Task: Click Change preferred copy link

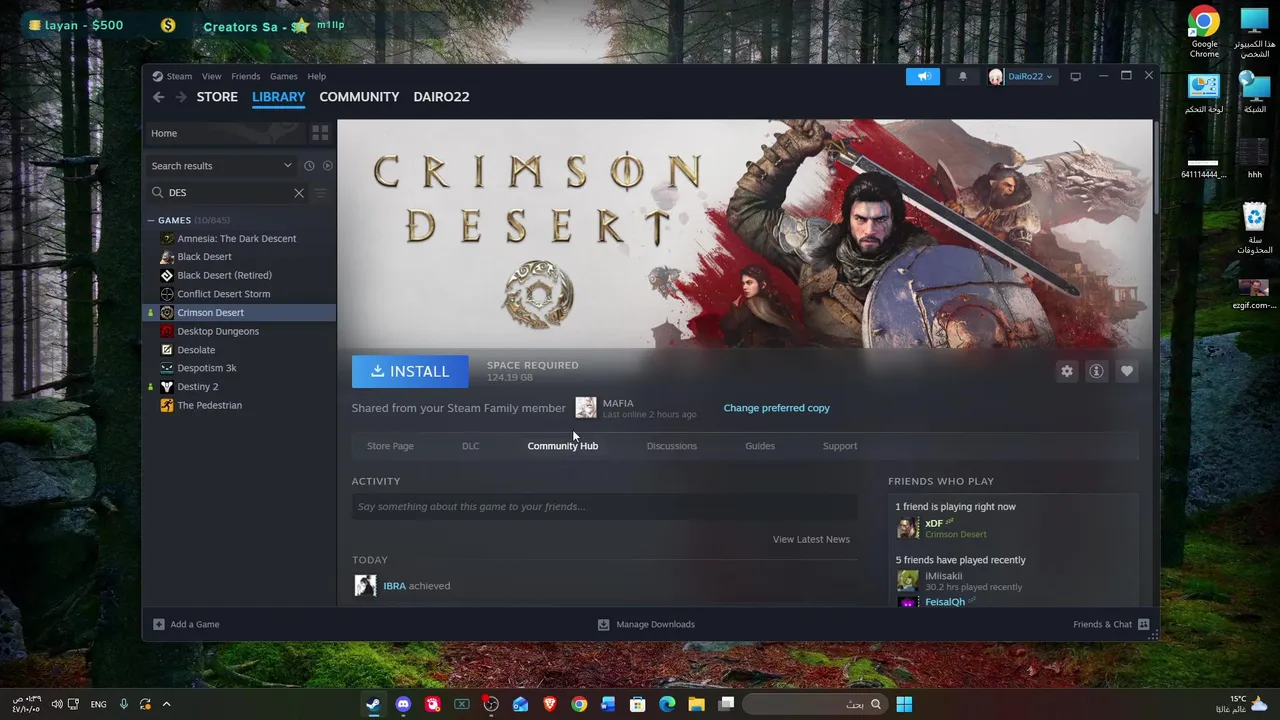Action: [777, 408]
